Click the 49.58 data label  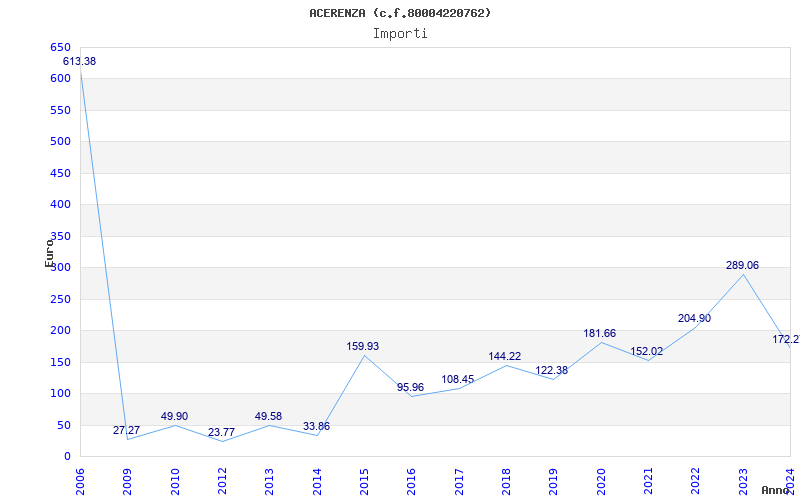(x=268, y=417)
